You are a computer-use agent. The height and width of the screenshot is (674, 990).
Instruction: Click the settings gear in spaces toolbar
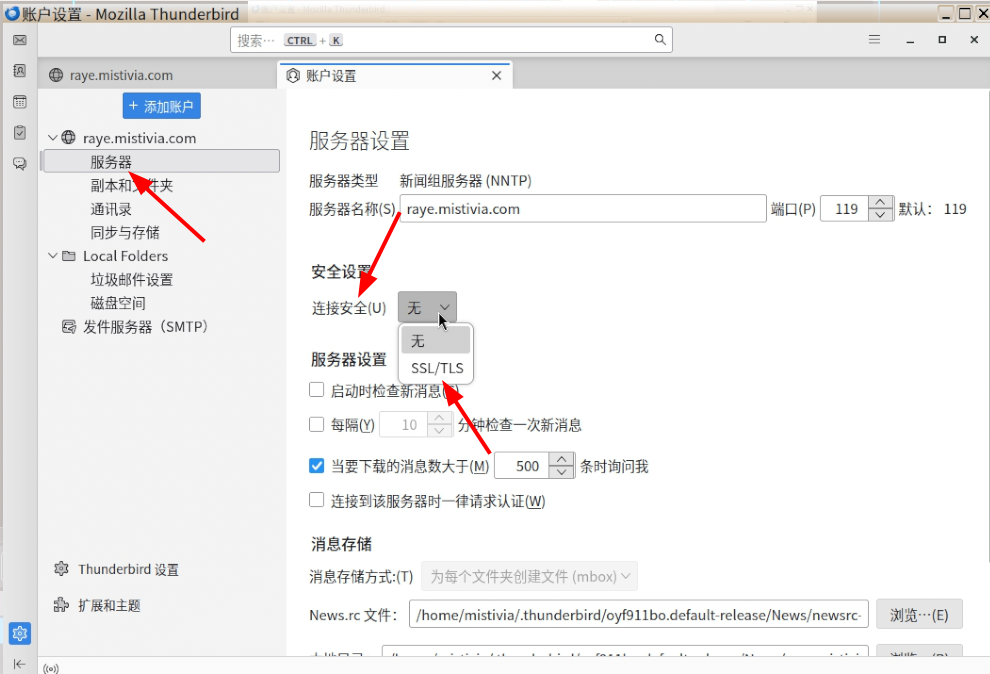click(20, 633)
